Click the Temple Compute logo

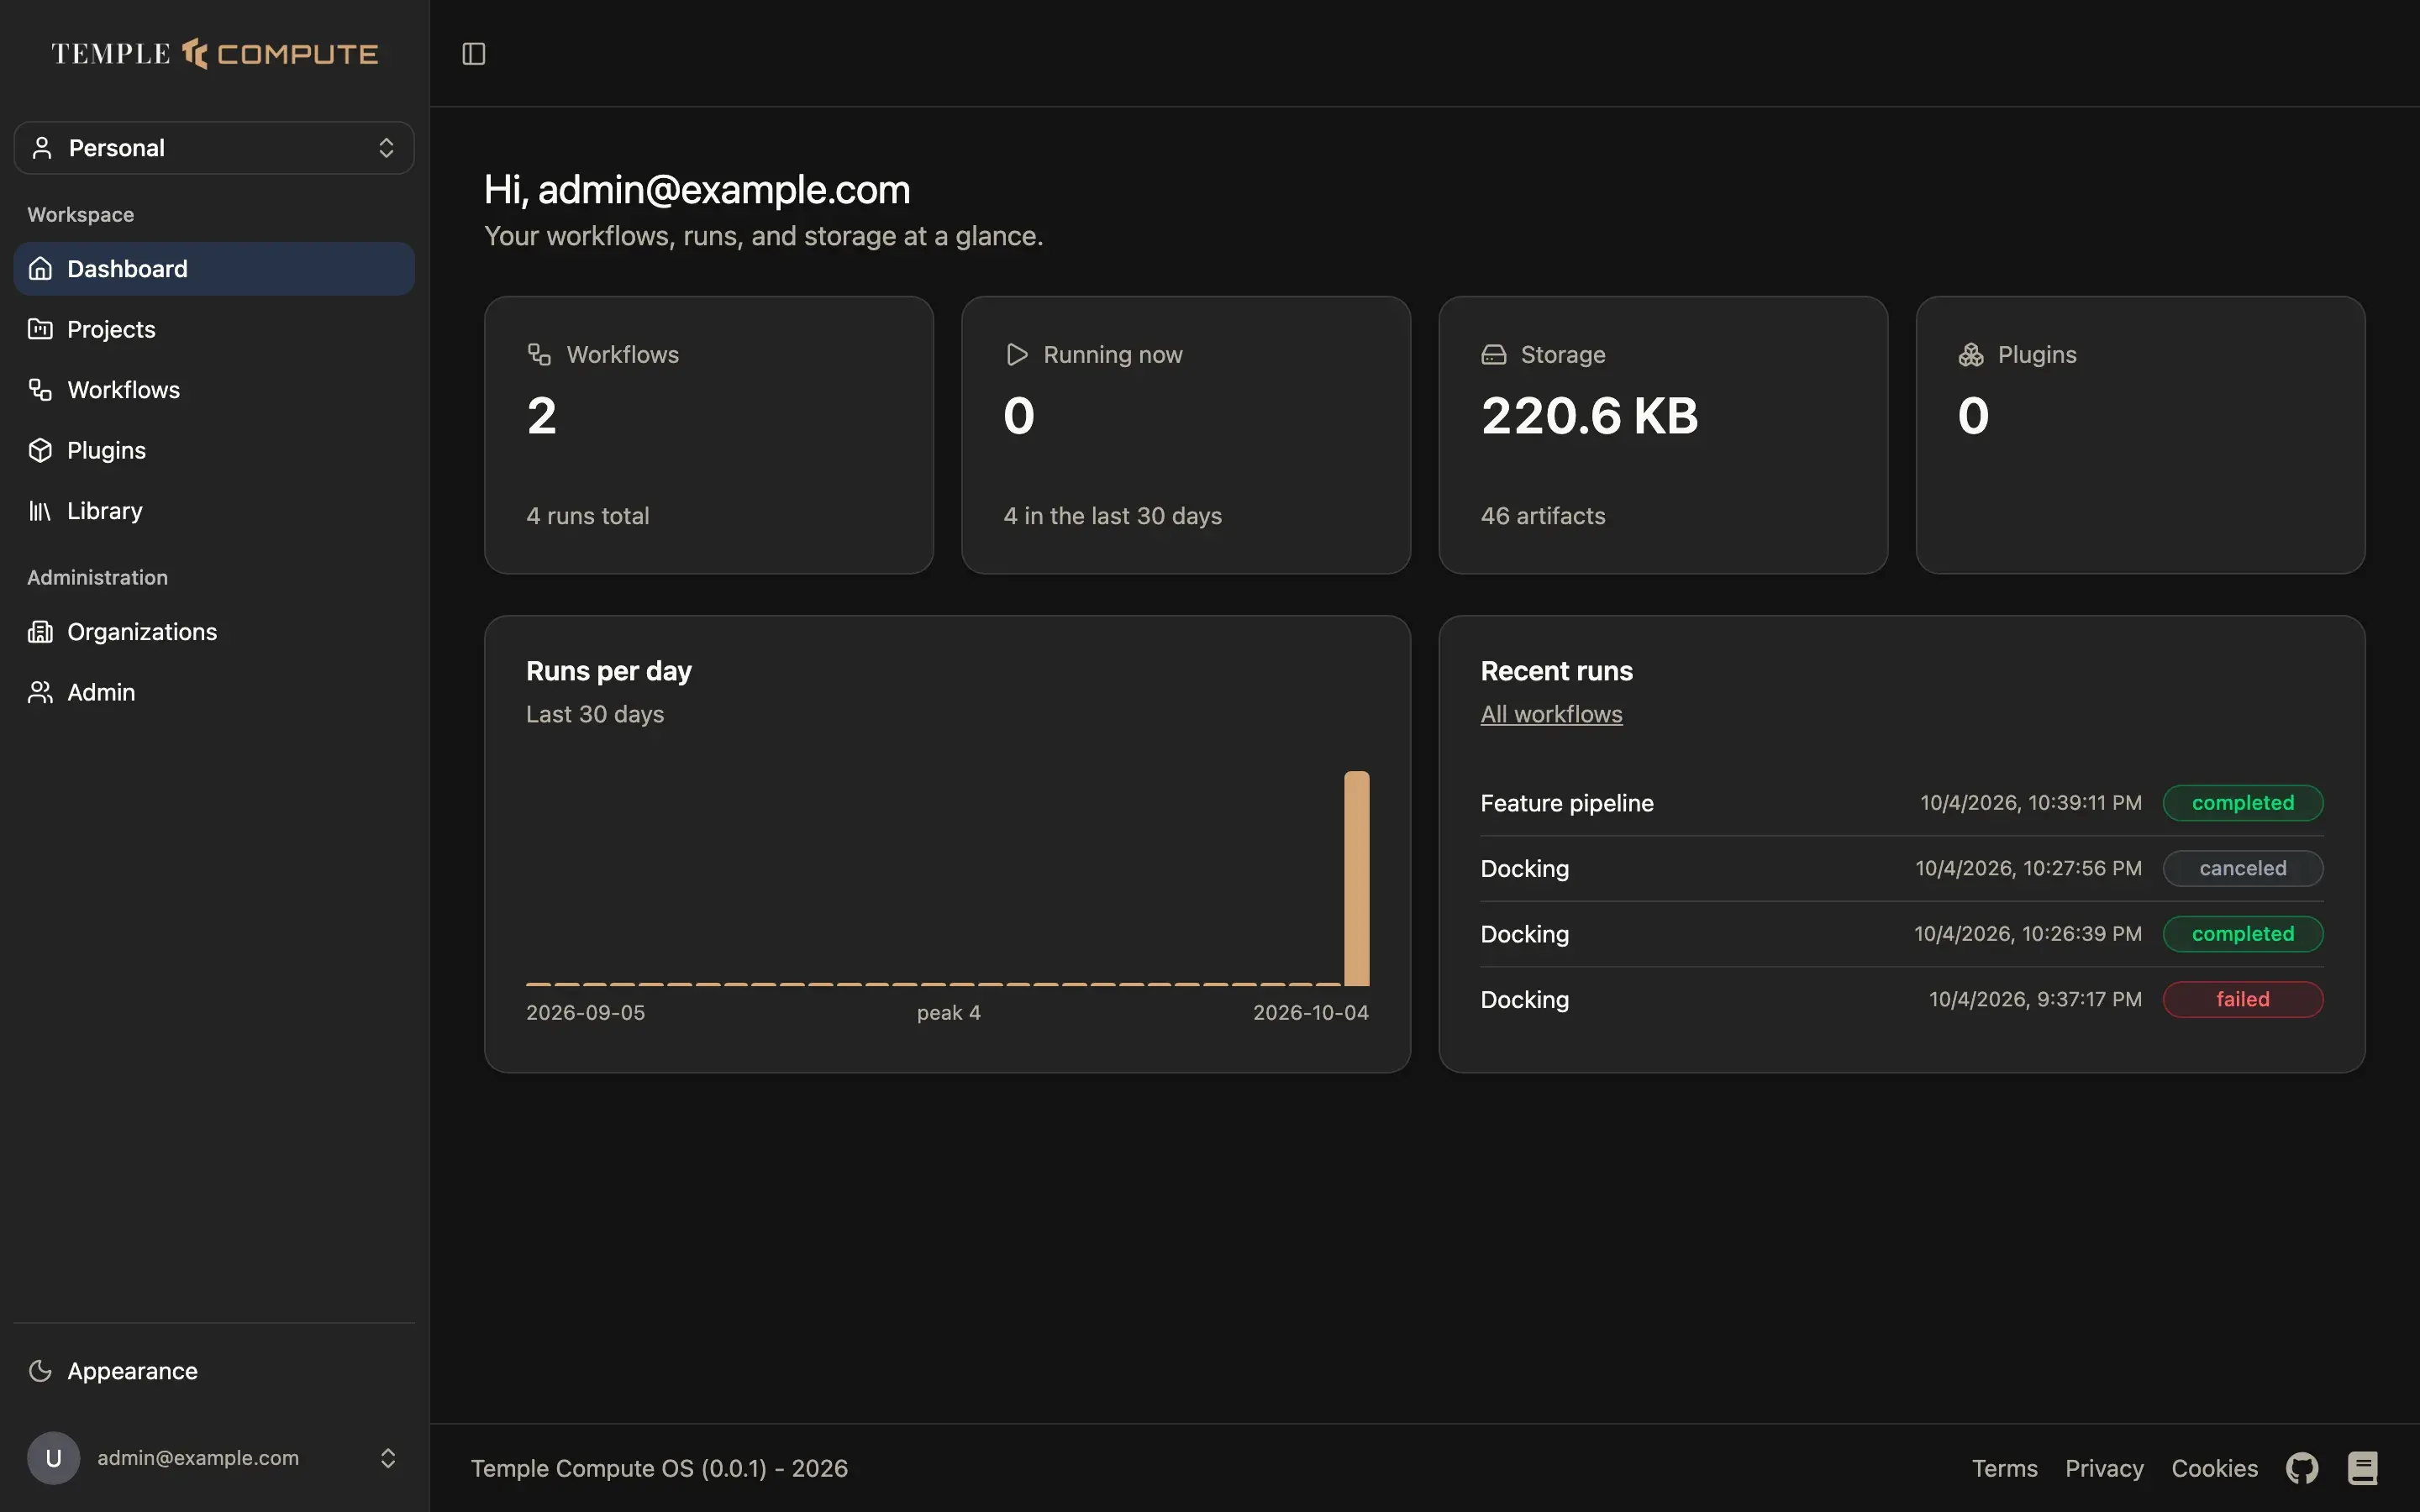coord(215,54)
